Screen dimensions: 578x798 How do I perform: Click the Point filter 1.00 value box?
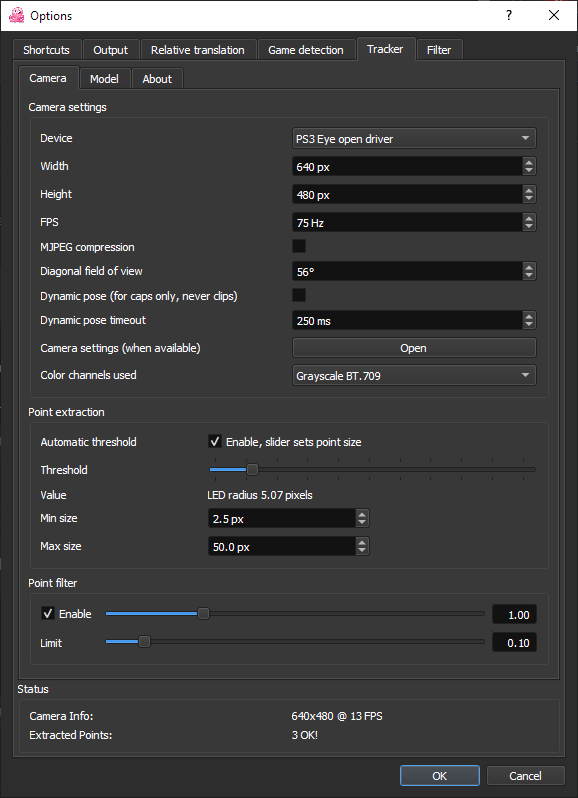tap(514, 615)
